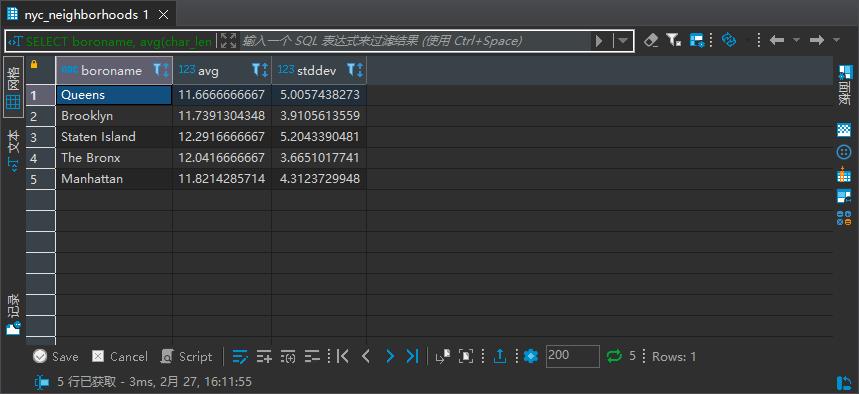
Task: Click the avg value 11.7391304348
Action: pos(222,116)
